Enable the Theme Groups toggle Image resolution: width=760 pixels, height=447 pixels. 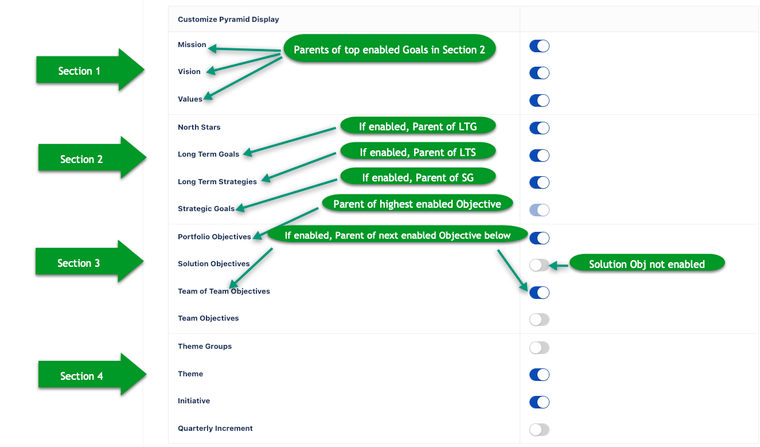click(x=539, y=348)
